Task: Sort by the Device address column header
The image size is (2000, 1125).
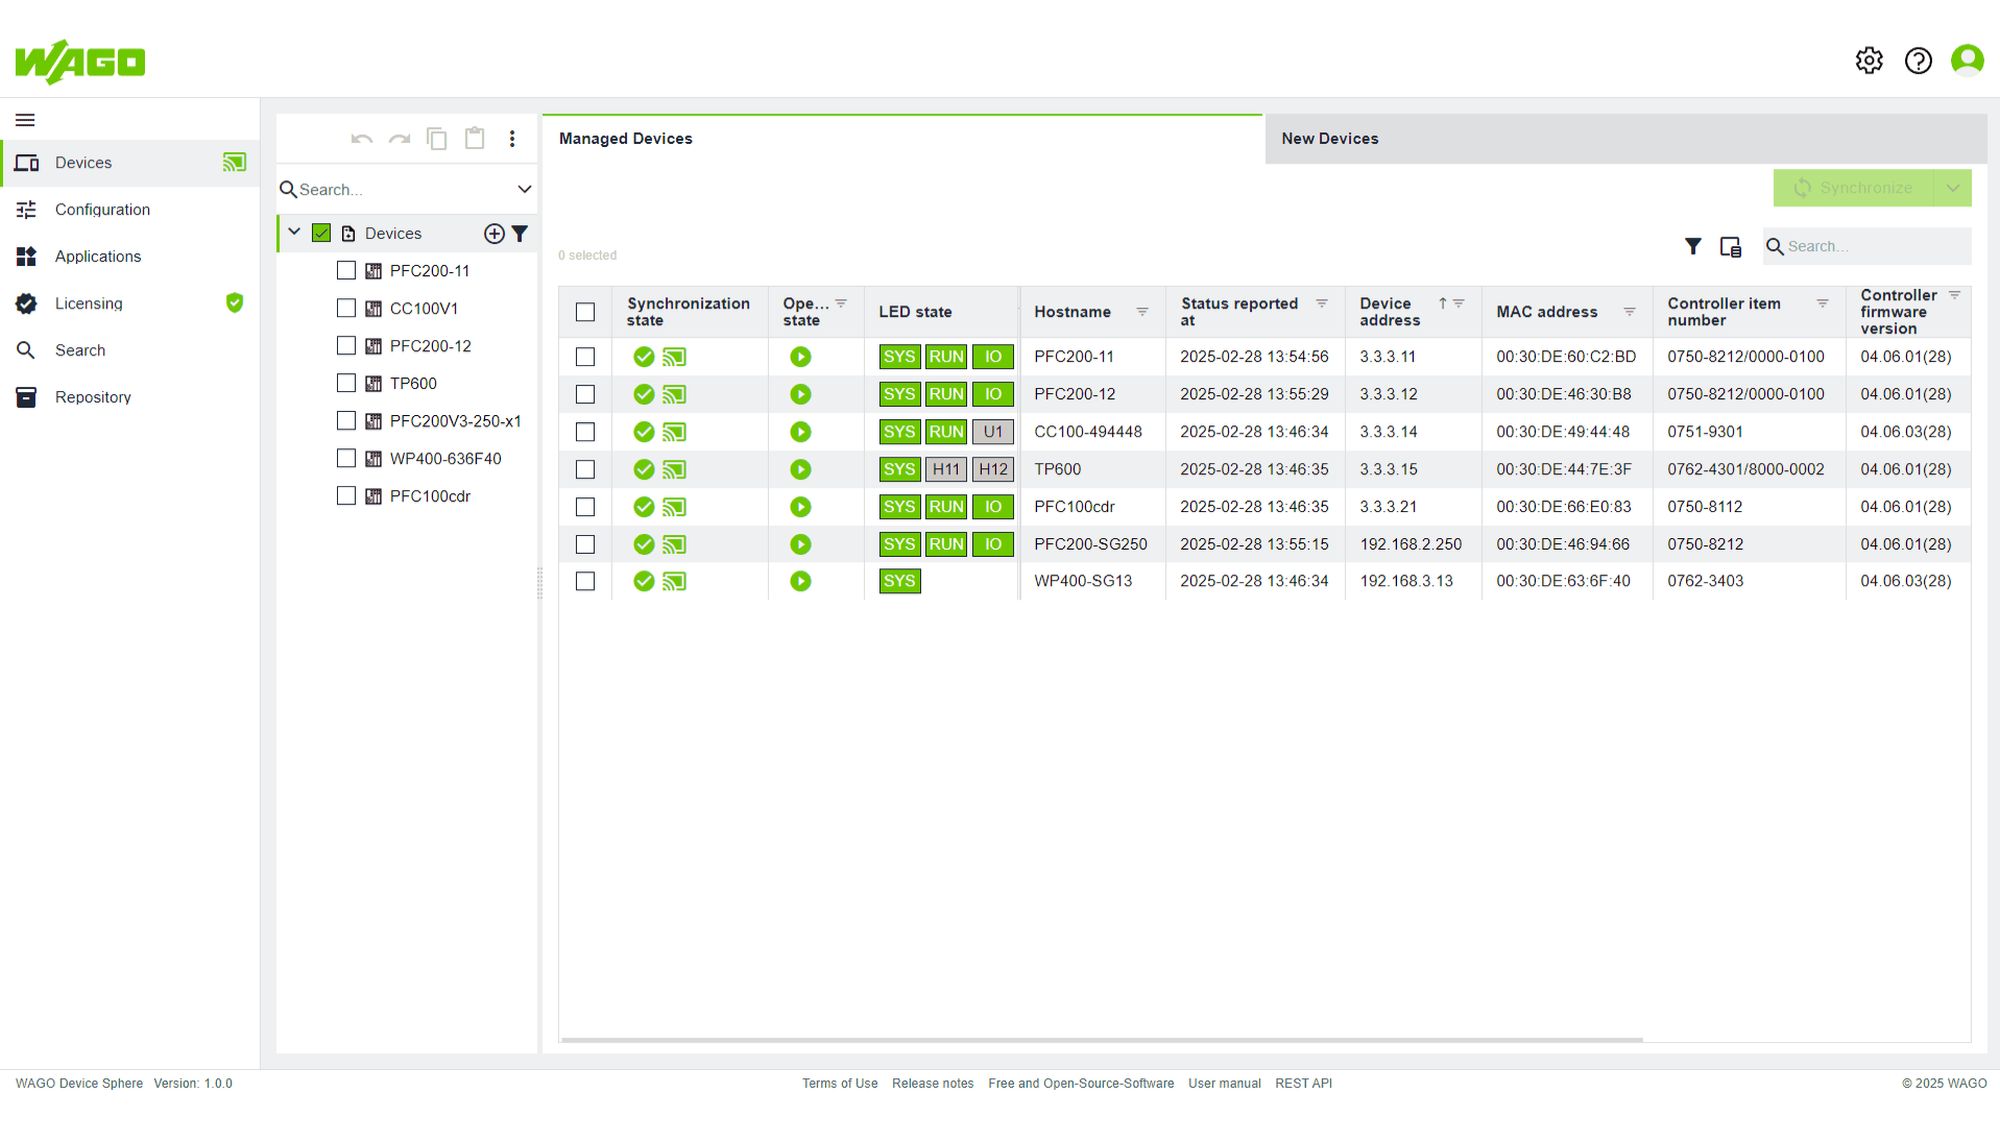Action: [1390, 312]
